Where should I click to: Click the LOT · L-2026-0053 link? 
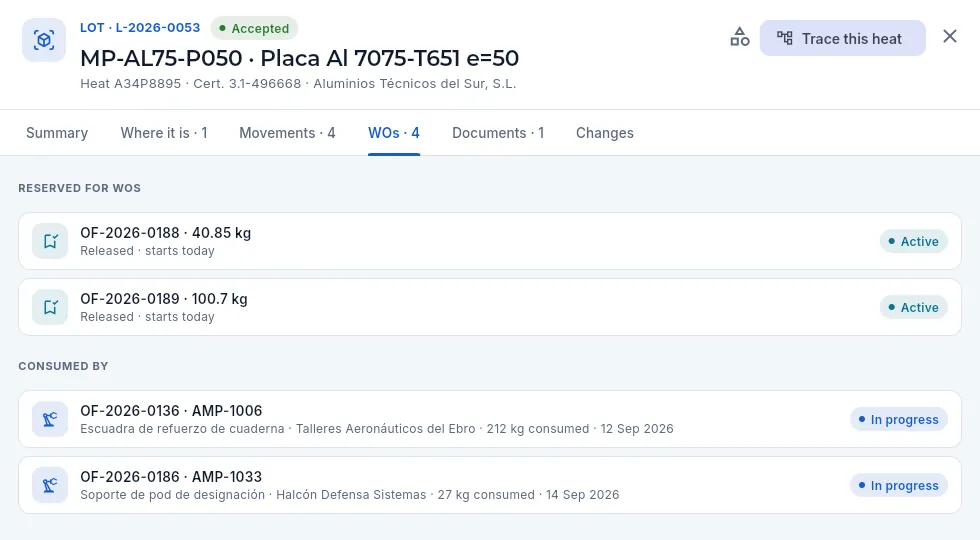click(x=140, y=28)
